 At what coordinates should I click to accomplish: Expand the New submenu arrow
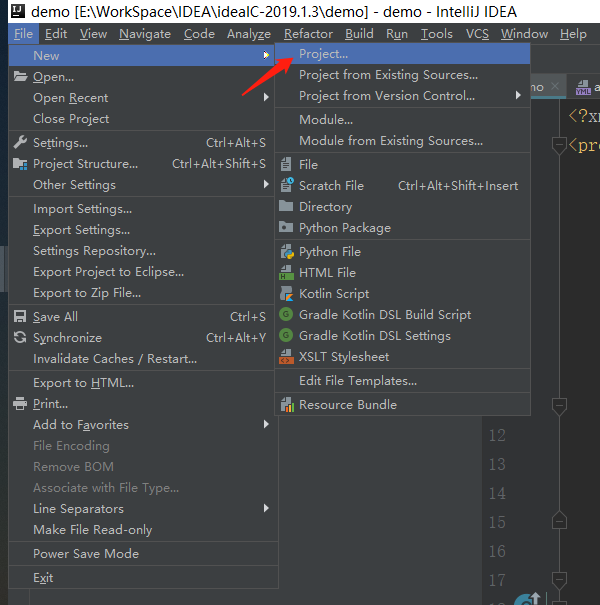click(x=266, y=55)
